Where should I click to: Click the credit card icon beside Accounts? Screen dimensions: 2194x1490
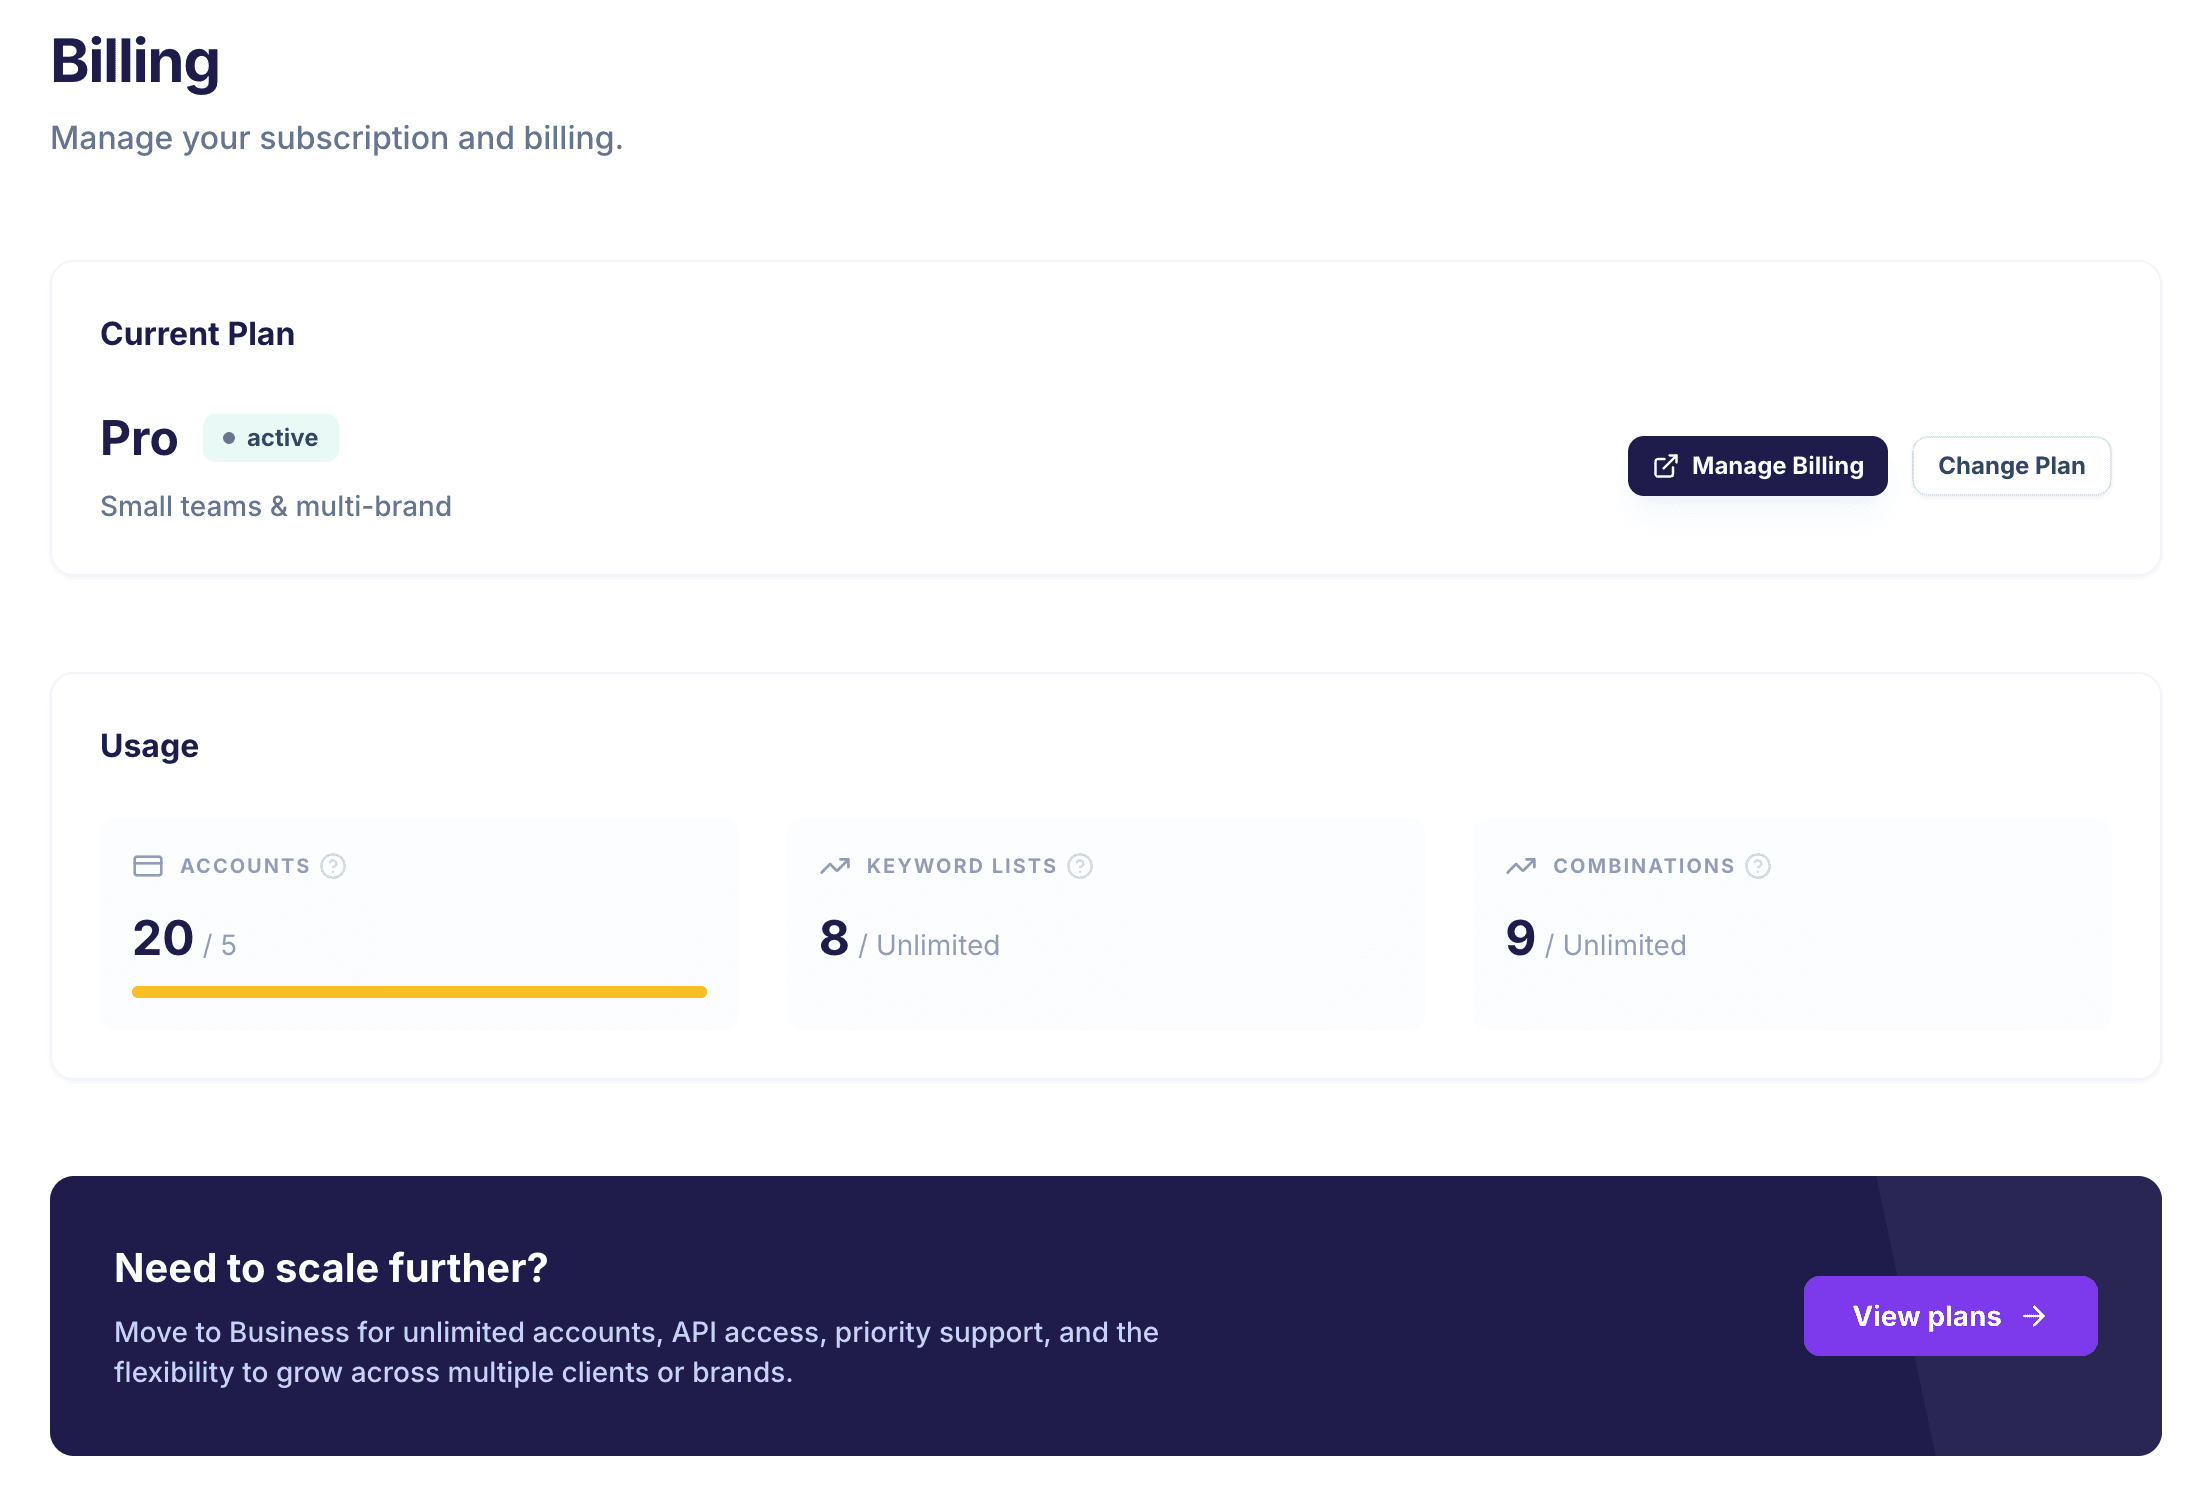147,866
